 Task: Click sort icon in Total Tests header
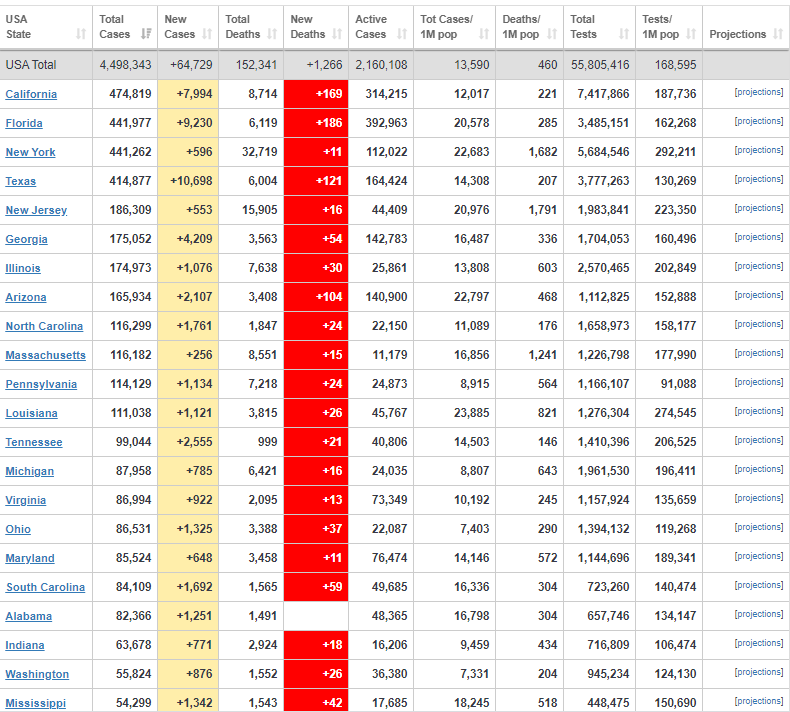click(624, 34)
